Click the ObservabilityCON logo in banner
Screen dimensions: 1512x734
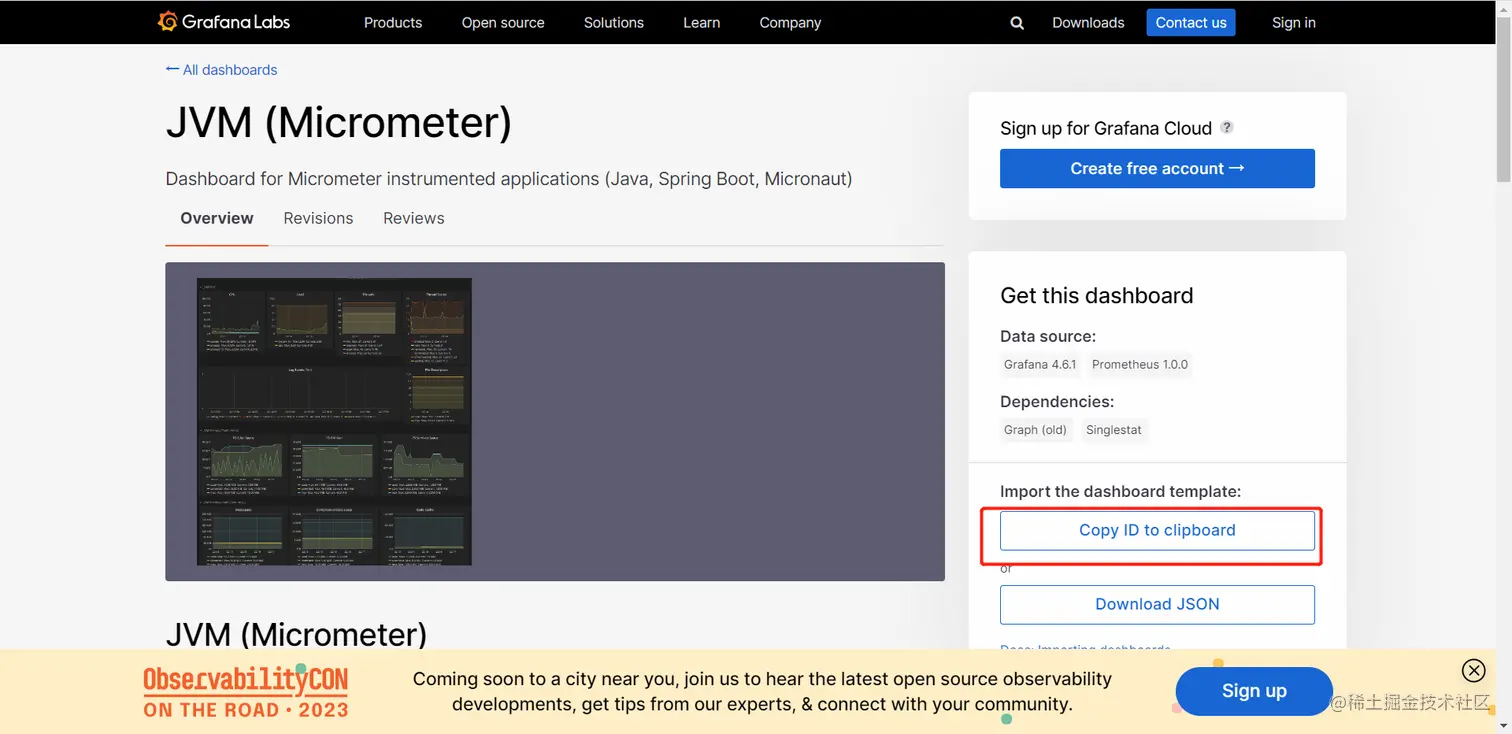tap(246, 692)
